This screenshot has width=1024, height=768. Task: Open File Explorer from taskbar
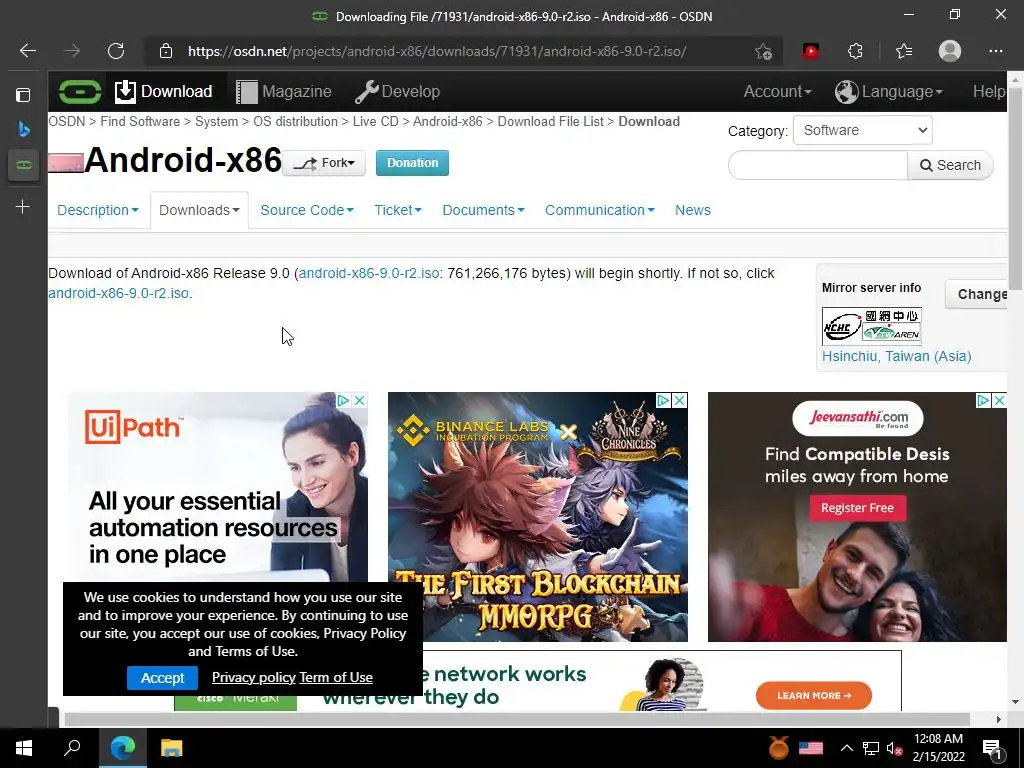[171, 748]
